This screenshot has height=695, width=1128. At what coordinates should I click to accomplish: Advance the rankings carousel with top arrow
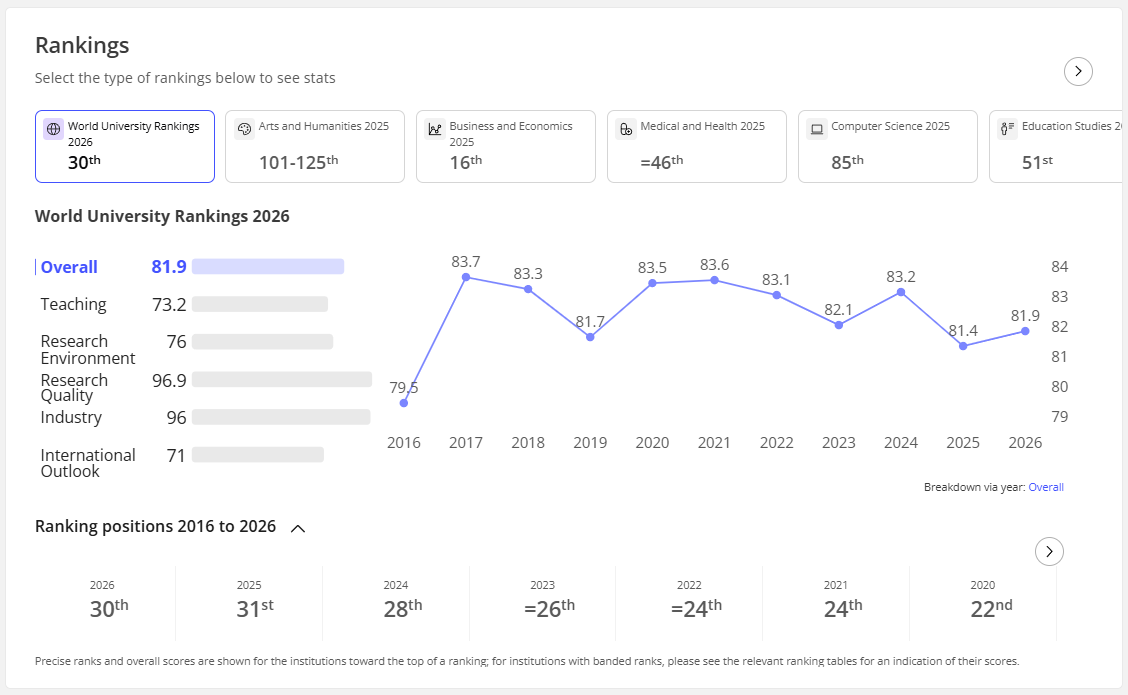coord(1078,71)
